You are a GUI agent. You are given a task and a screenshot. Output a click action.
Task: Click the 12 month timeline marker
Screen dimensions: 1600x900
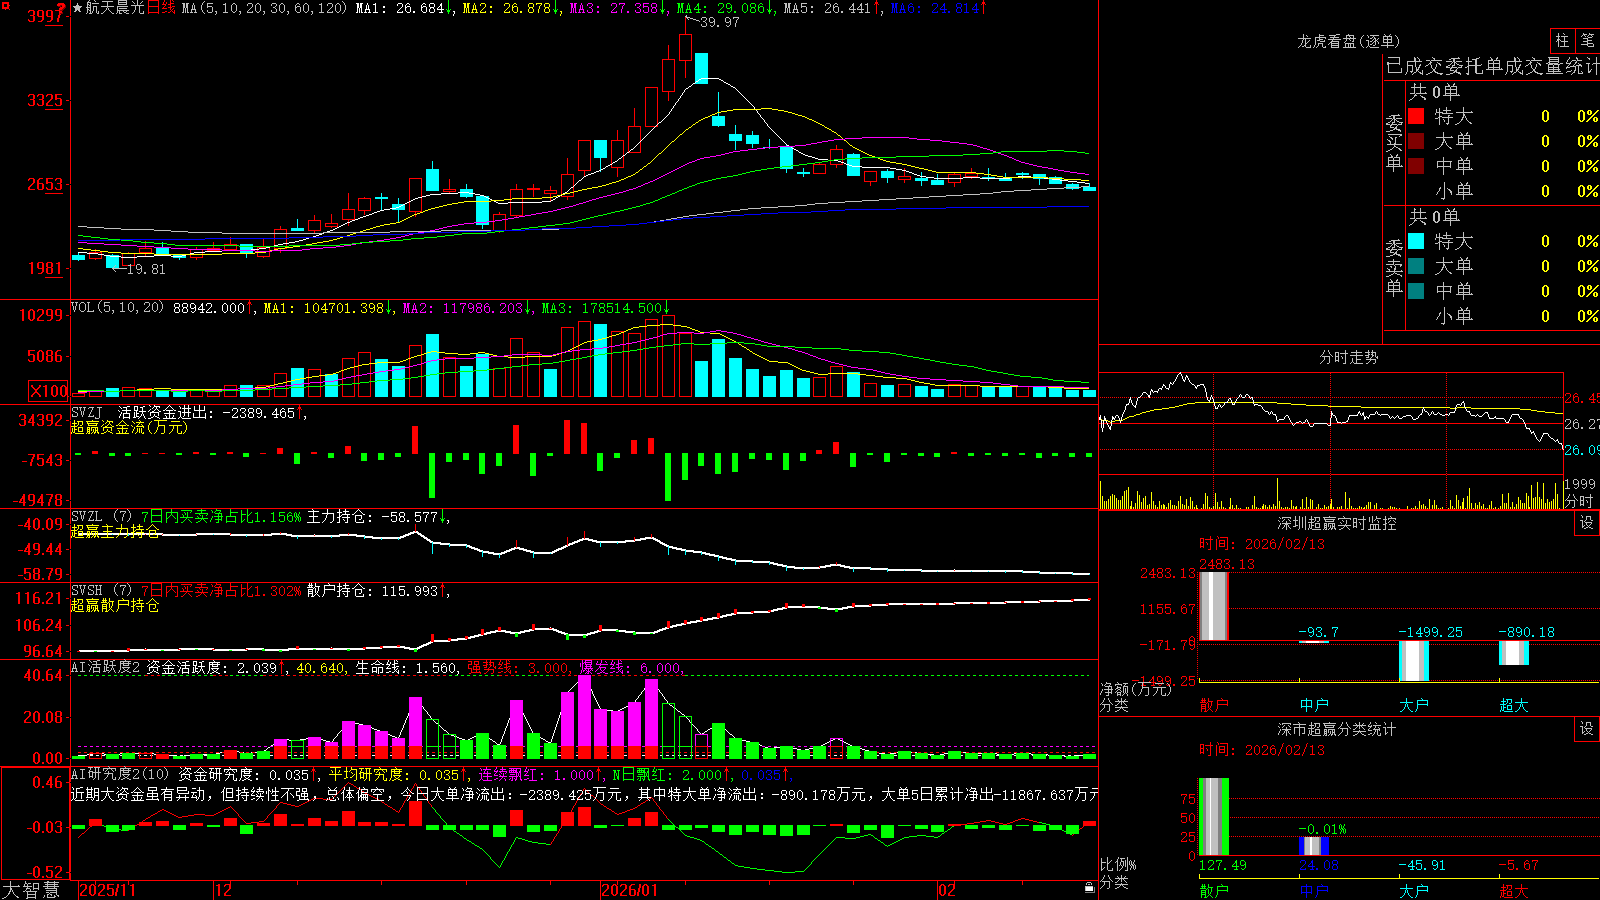224,890
